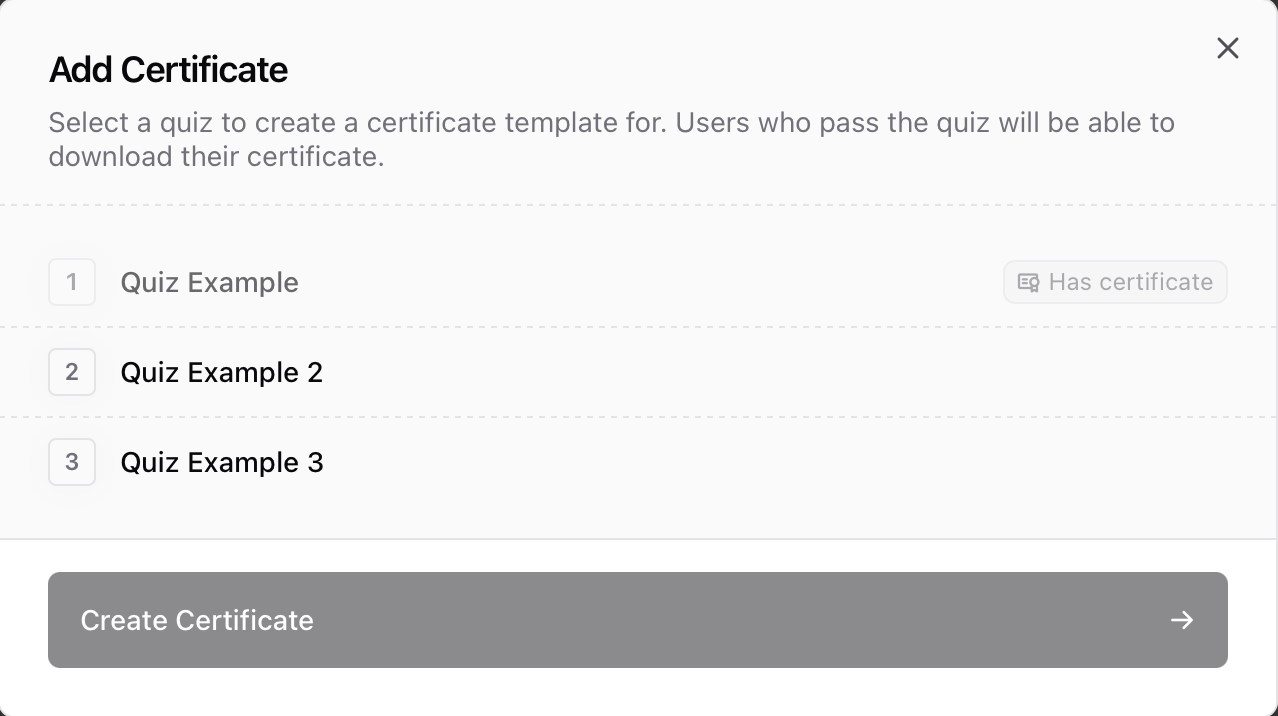The height and width of the screenshot is (716, 1278).
Task: Click the number 1 badge beside Quiz Example
Action: (x=71, y=282)
